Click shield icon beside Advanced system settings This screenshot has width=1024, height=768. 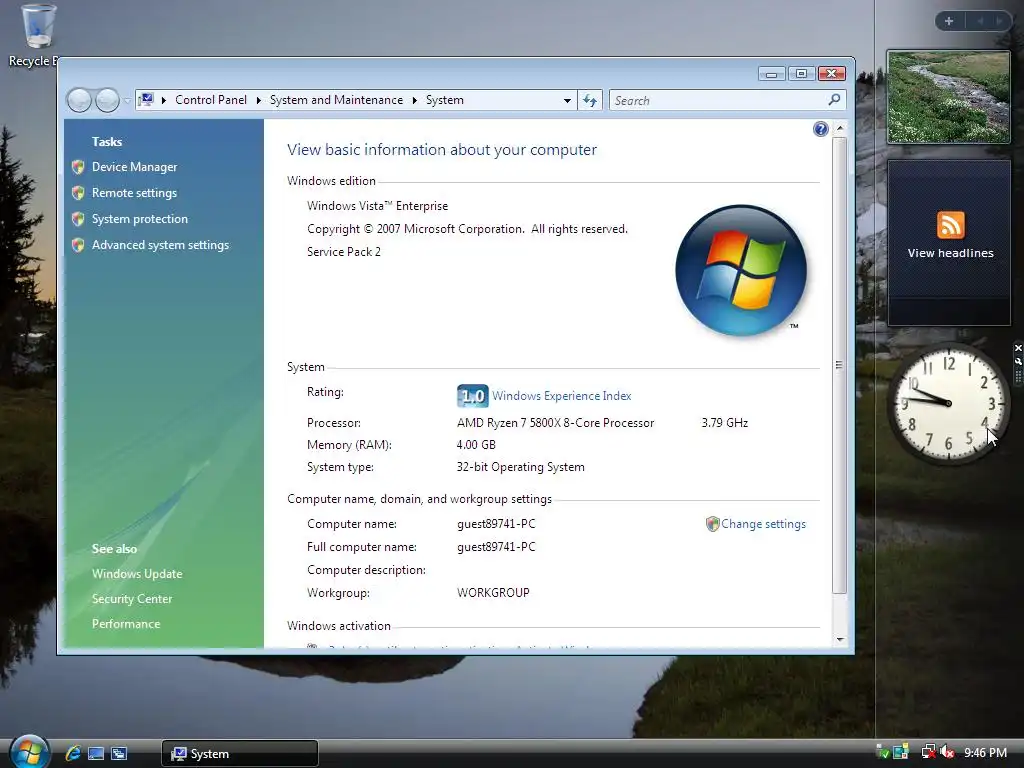78,245
